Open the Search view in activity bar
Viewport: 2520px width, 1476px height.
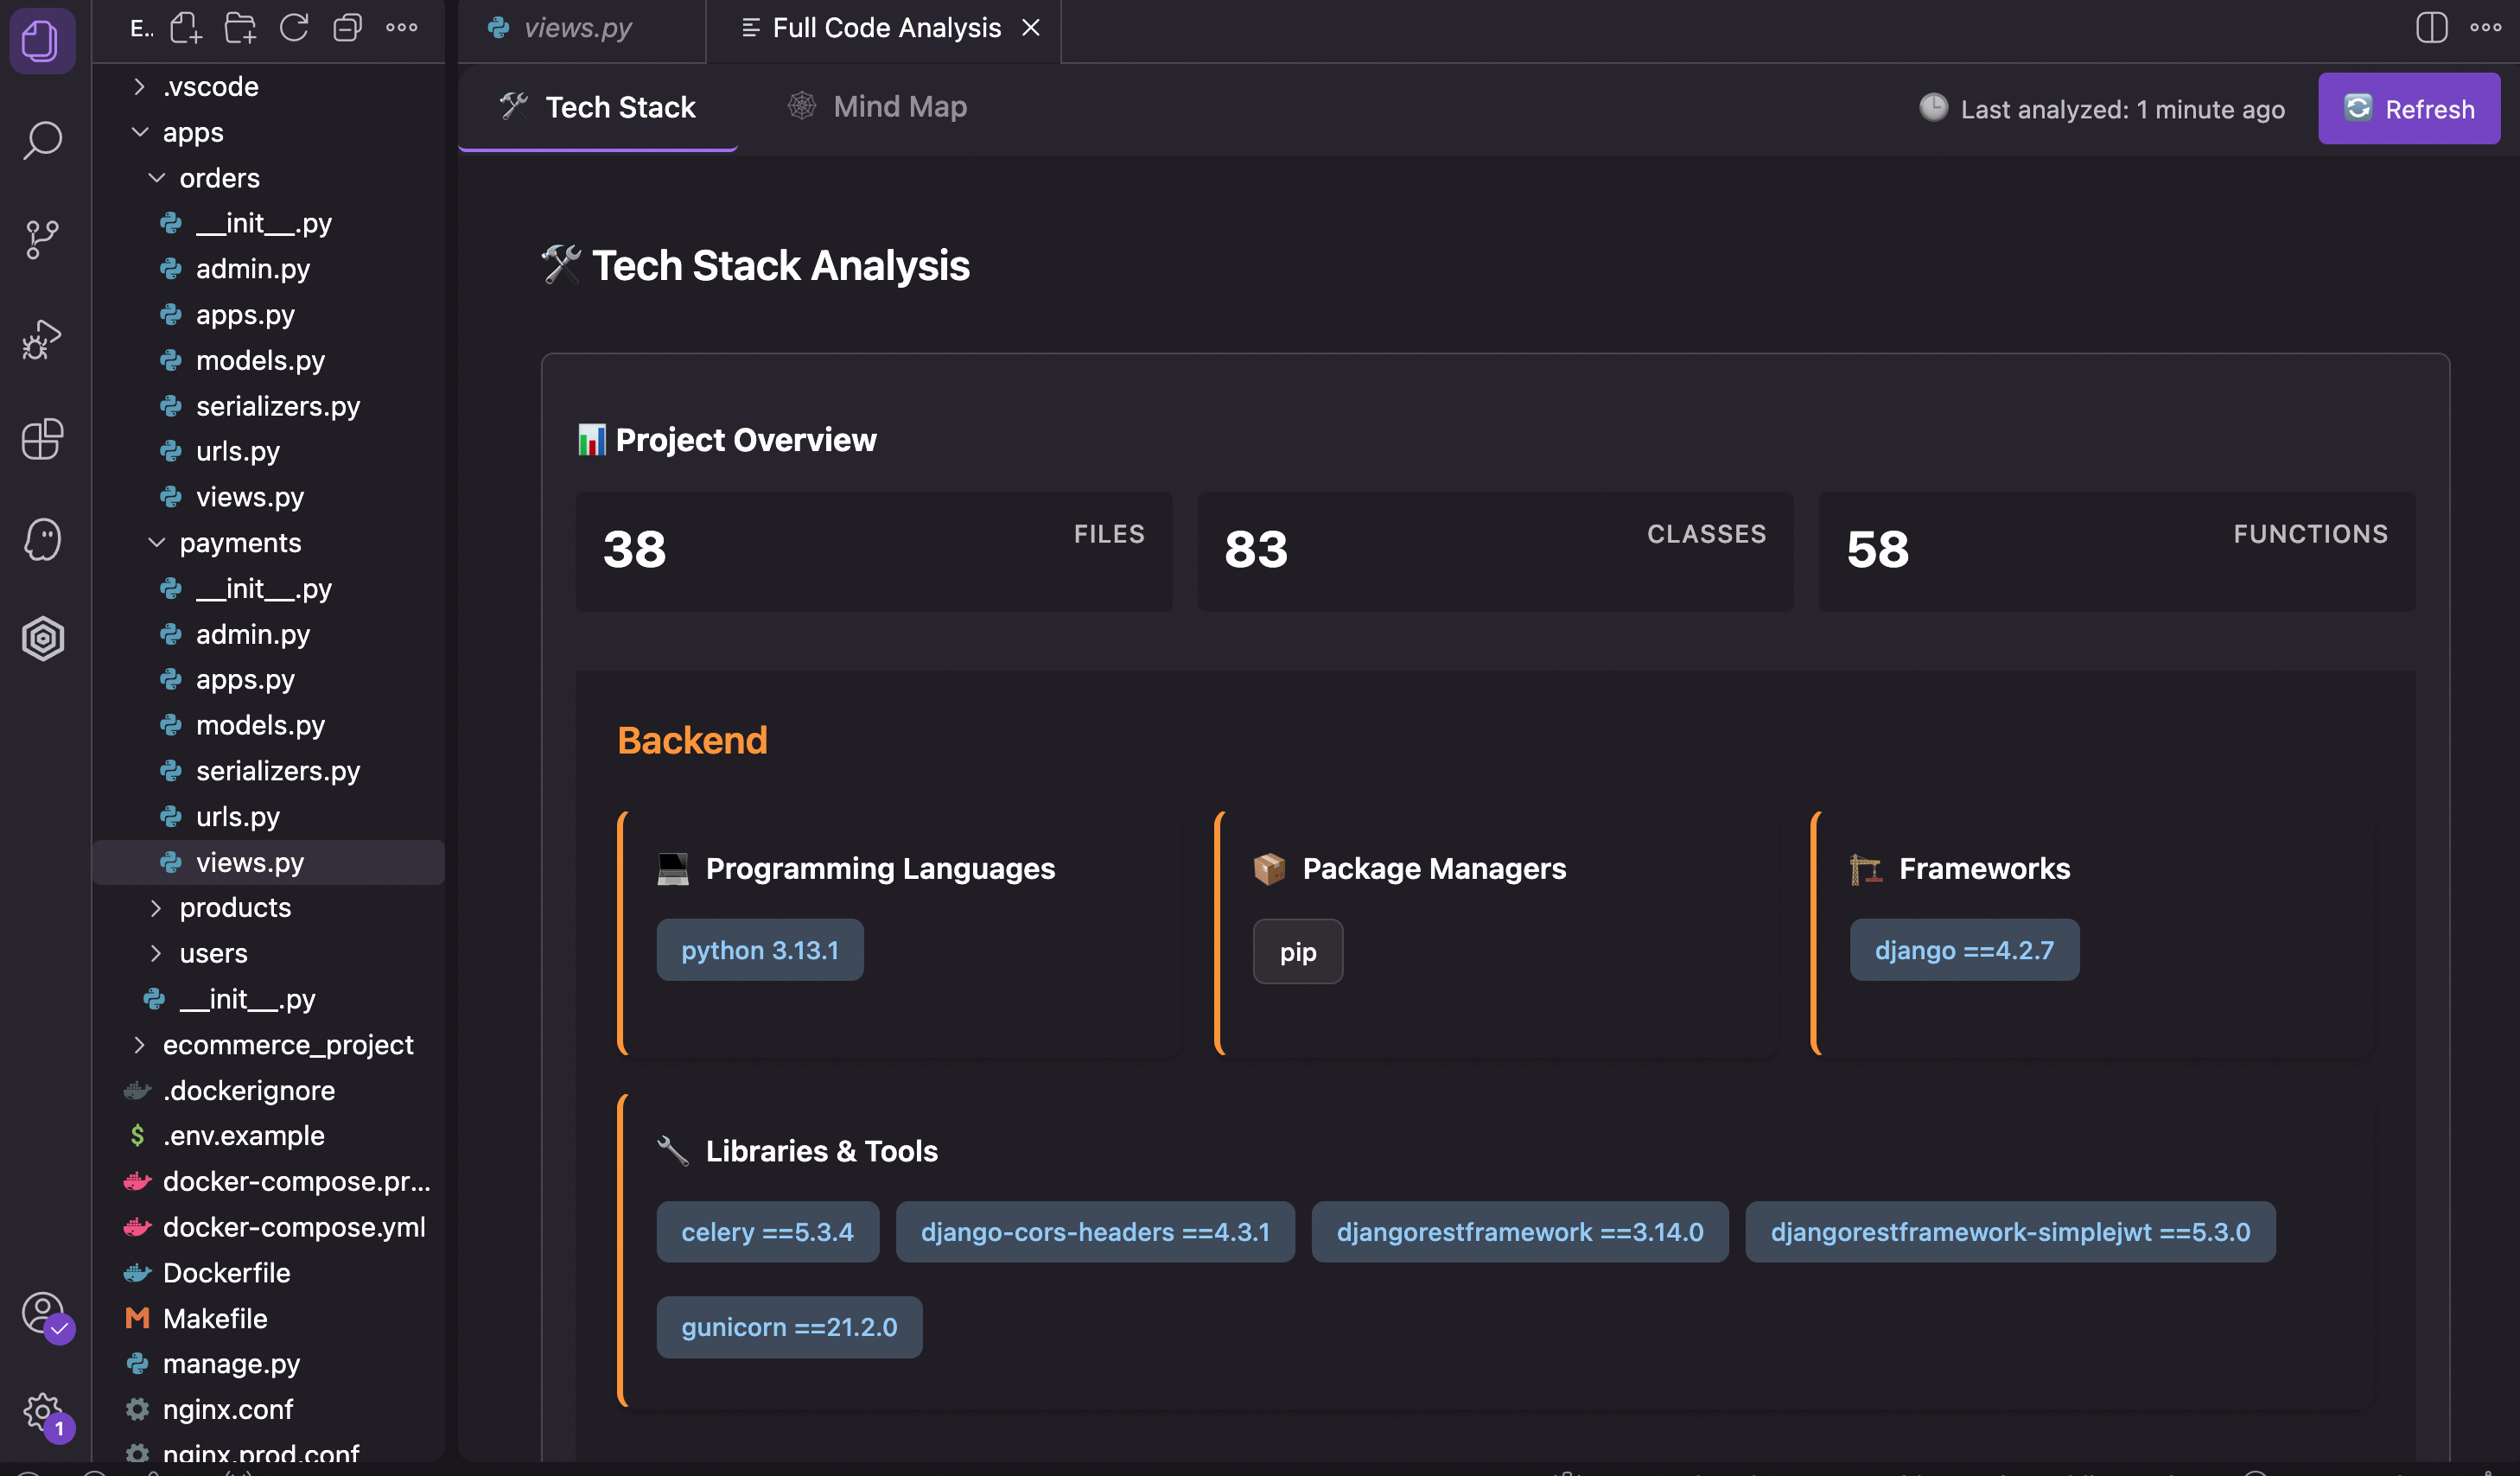tap(42, 140)
